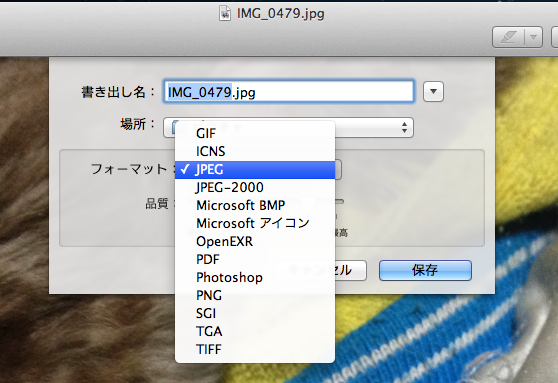The width and height of the screenshot is (558, 383).
Task: Choose ICNS format option
Action: (x=255, y=151)
